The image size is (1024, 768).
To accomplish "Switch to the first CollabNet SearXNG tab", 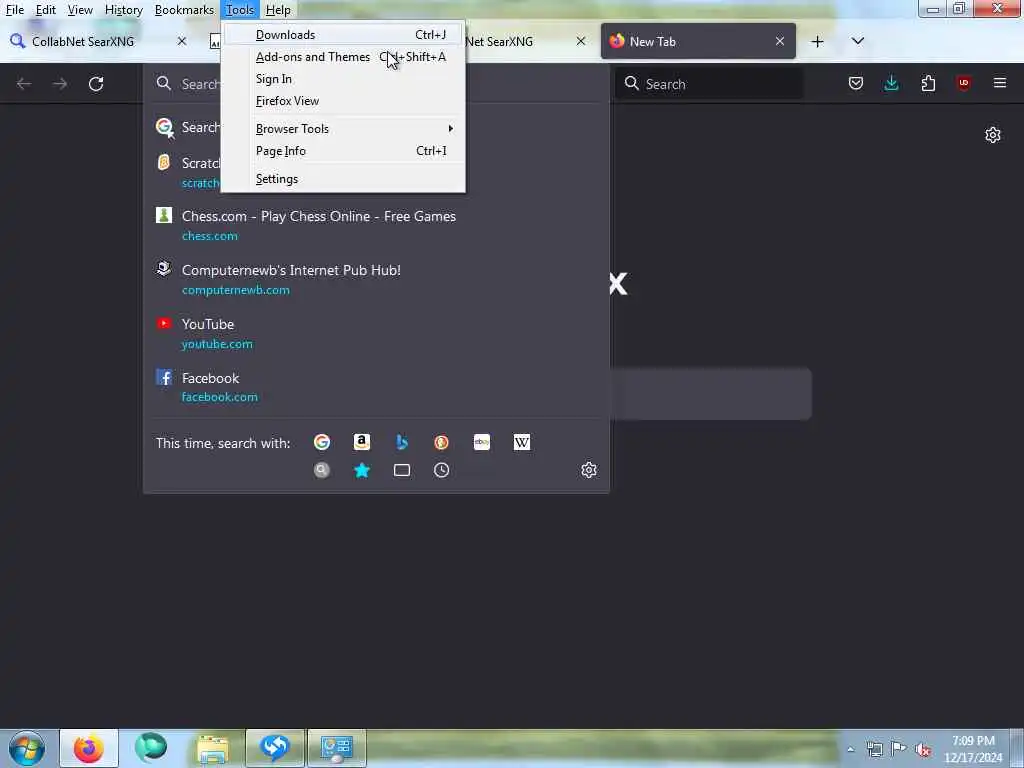I will [x=98, y=41].
